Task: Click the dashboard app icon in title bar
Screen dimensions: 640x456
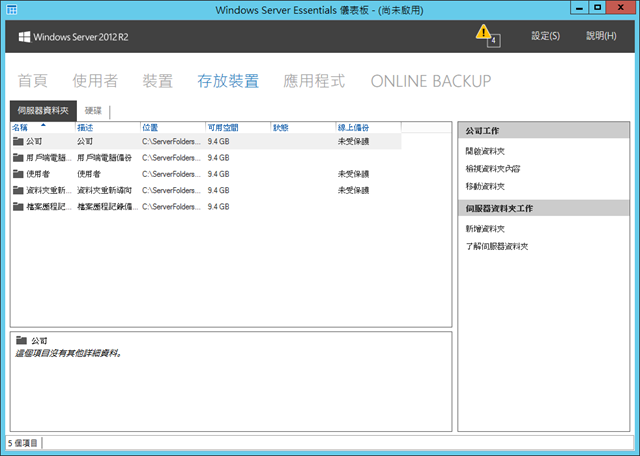Action: (x=12, y=9)
